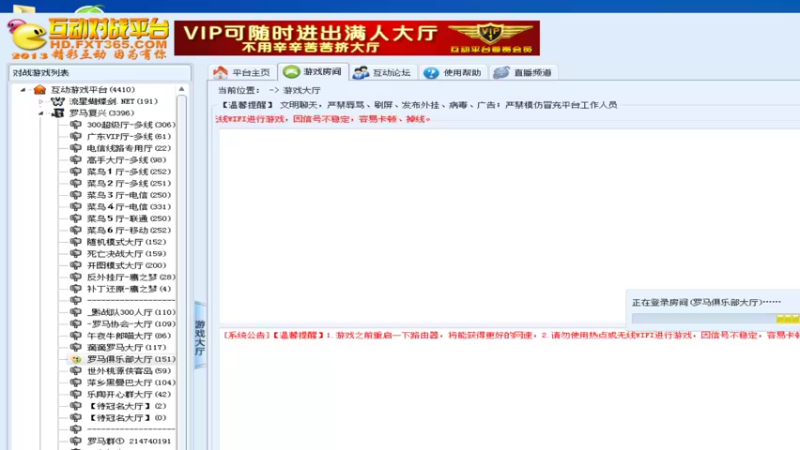The height and width of the screenshot is (450, 800).
Task: Select 窝窝罗马大厅 room
Action: point(126,347)
